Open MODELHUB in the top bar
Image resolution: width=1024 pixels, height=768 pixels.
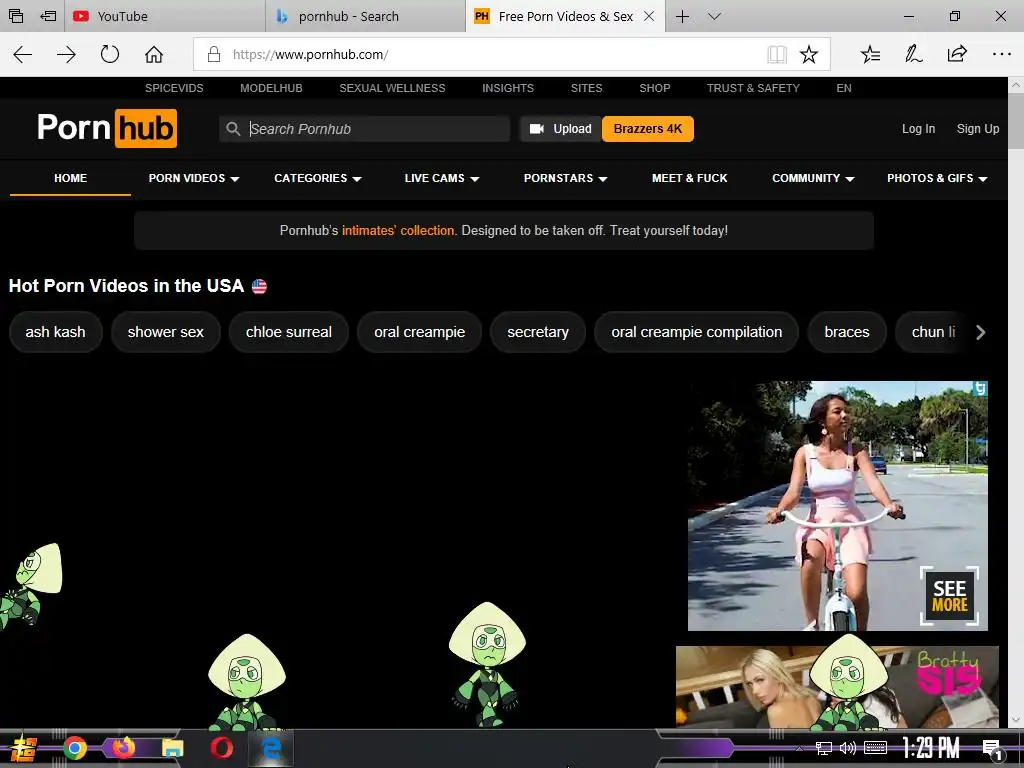click(271, 88)
